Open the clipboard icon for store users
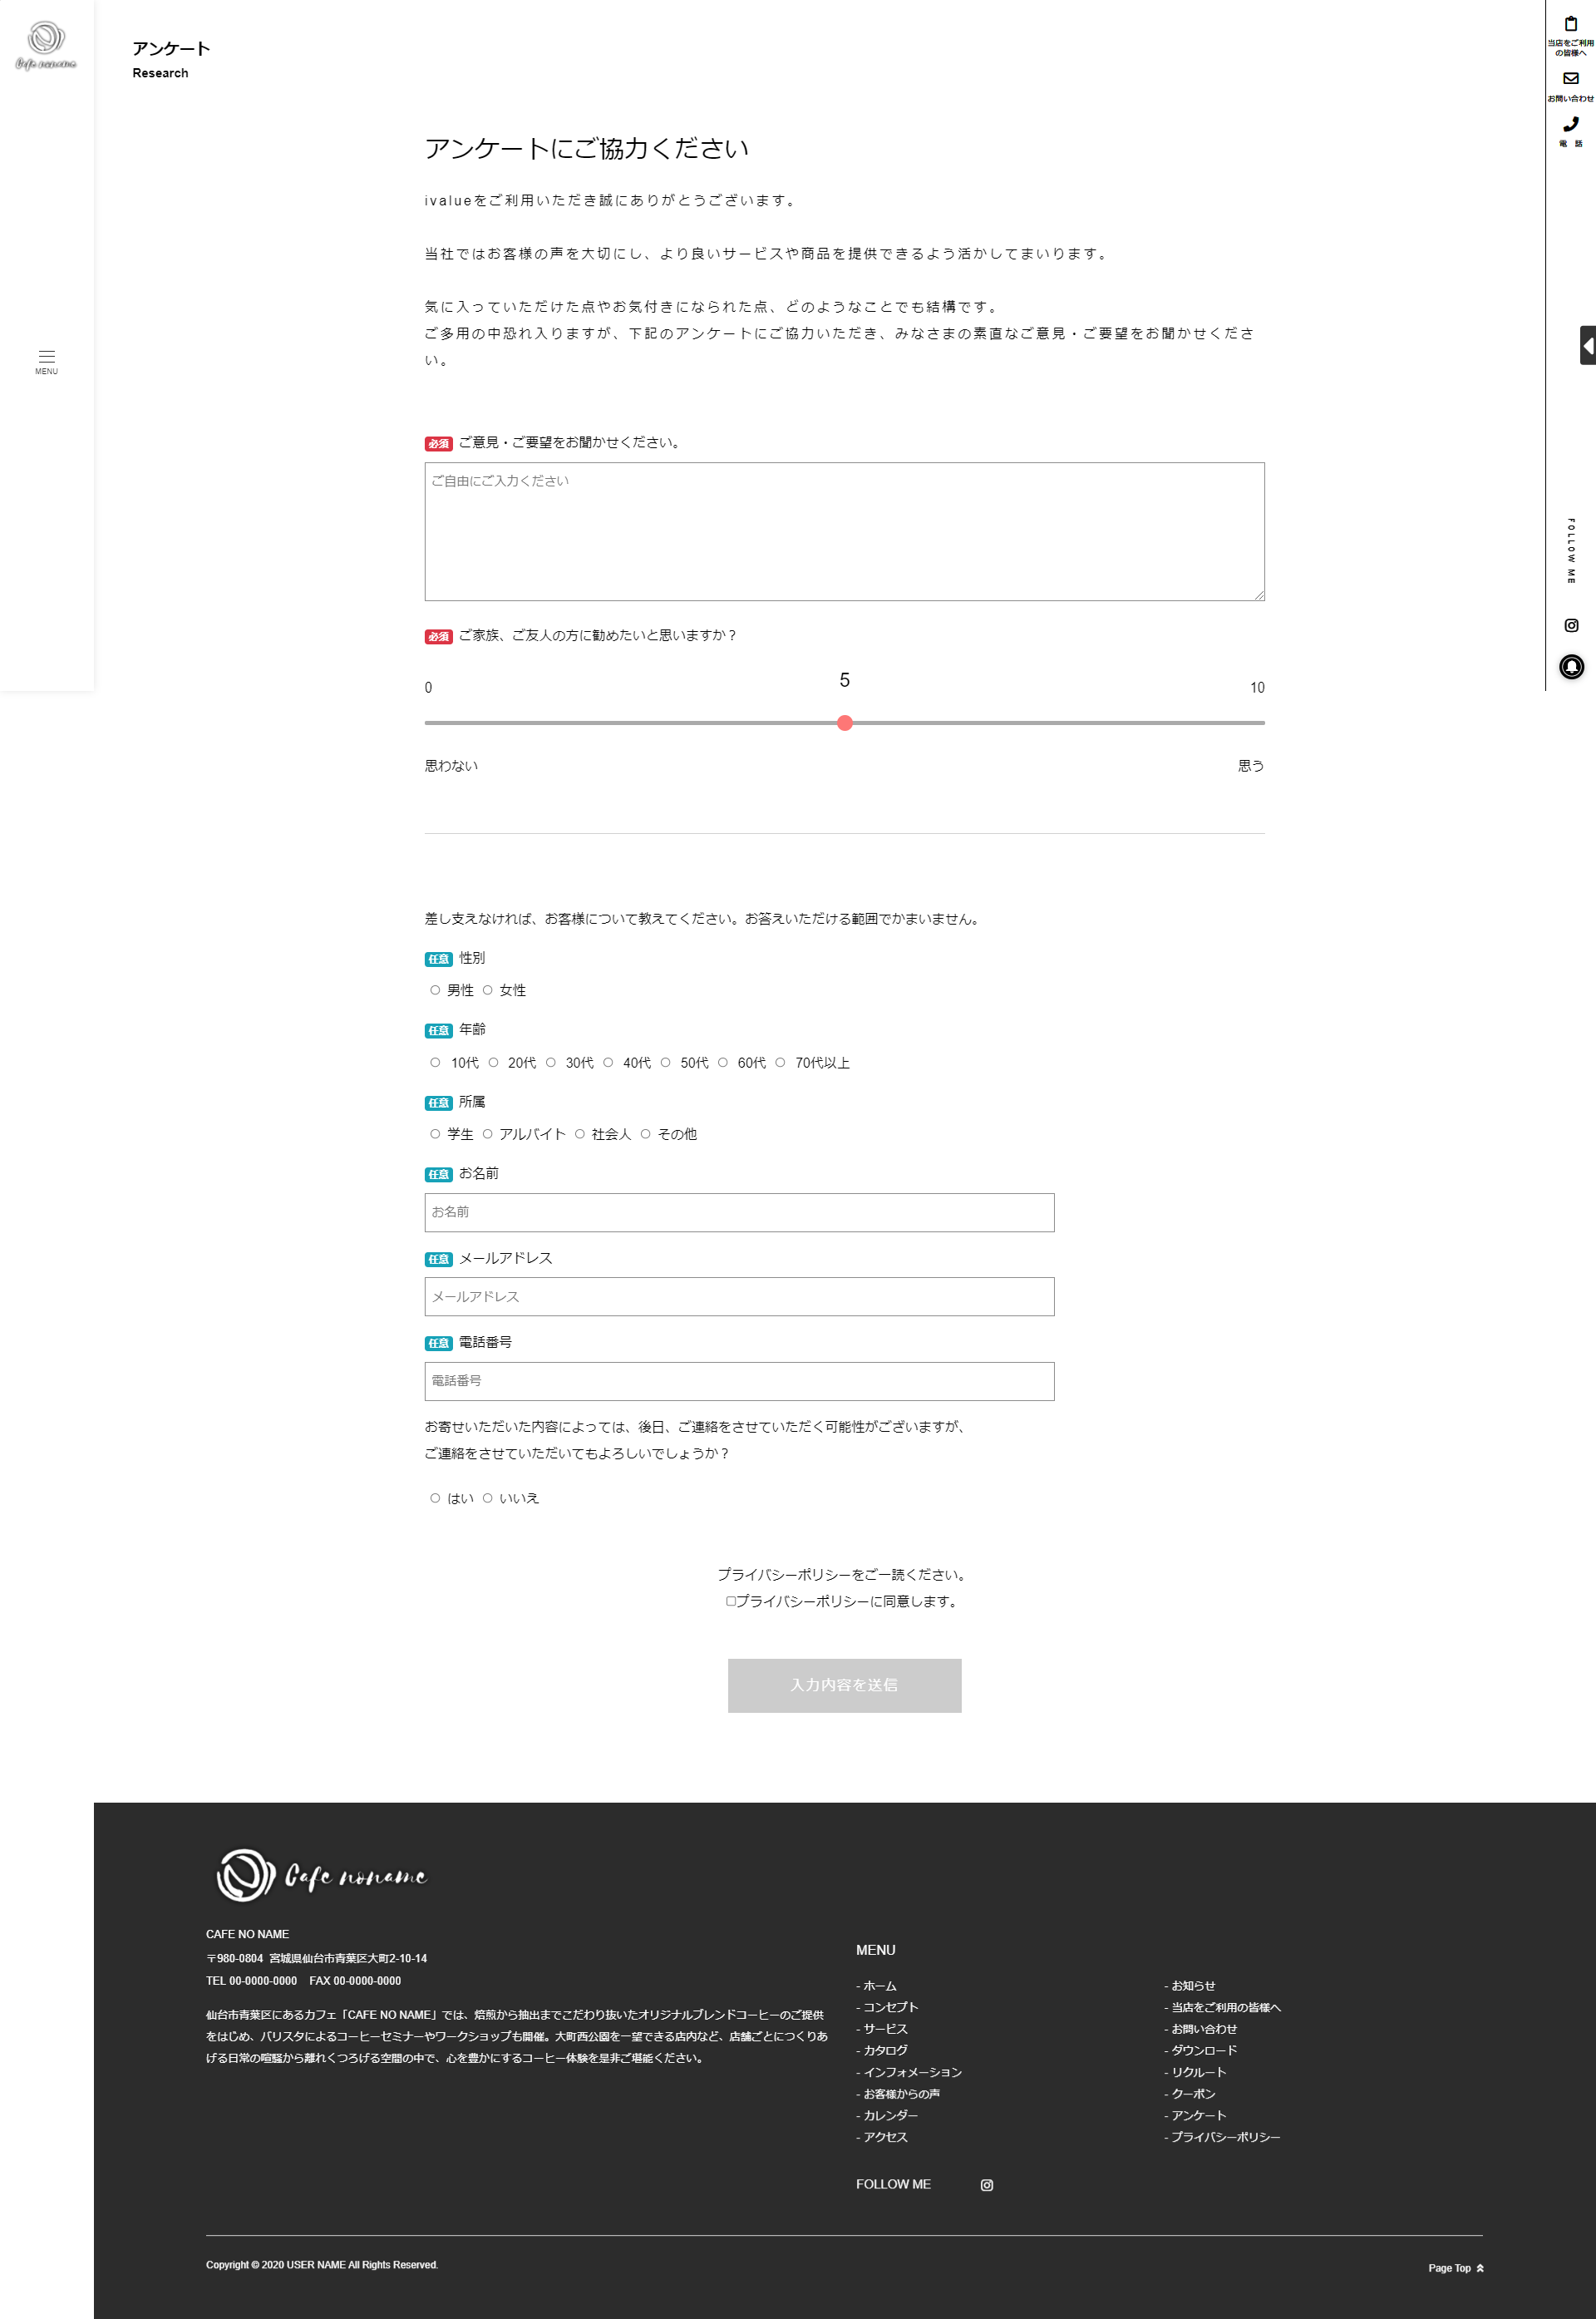 click(x=1570, y=24)
